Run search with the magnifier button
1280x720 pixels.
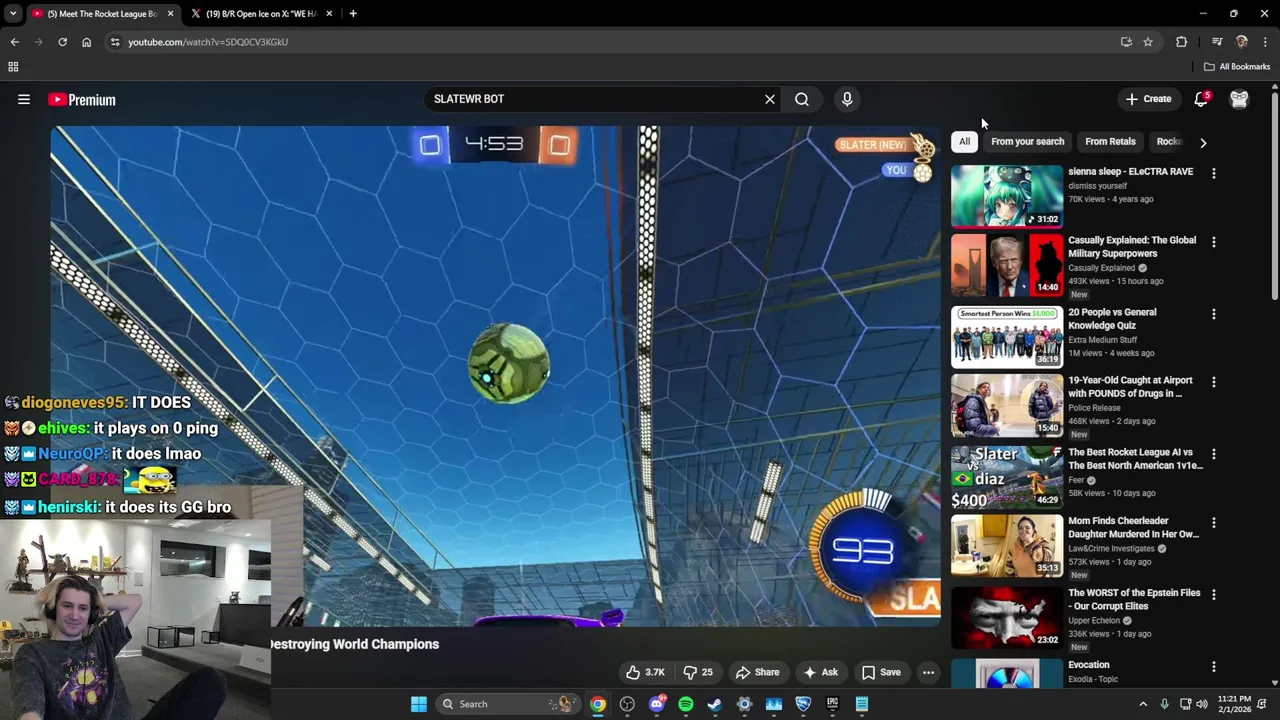click(802, 99)
